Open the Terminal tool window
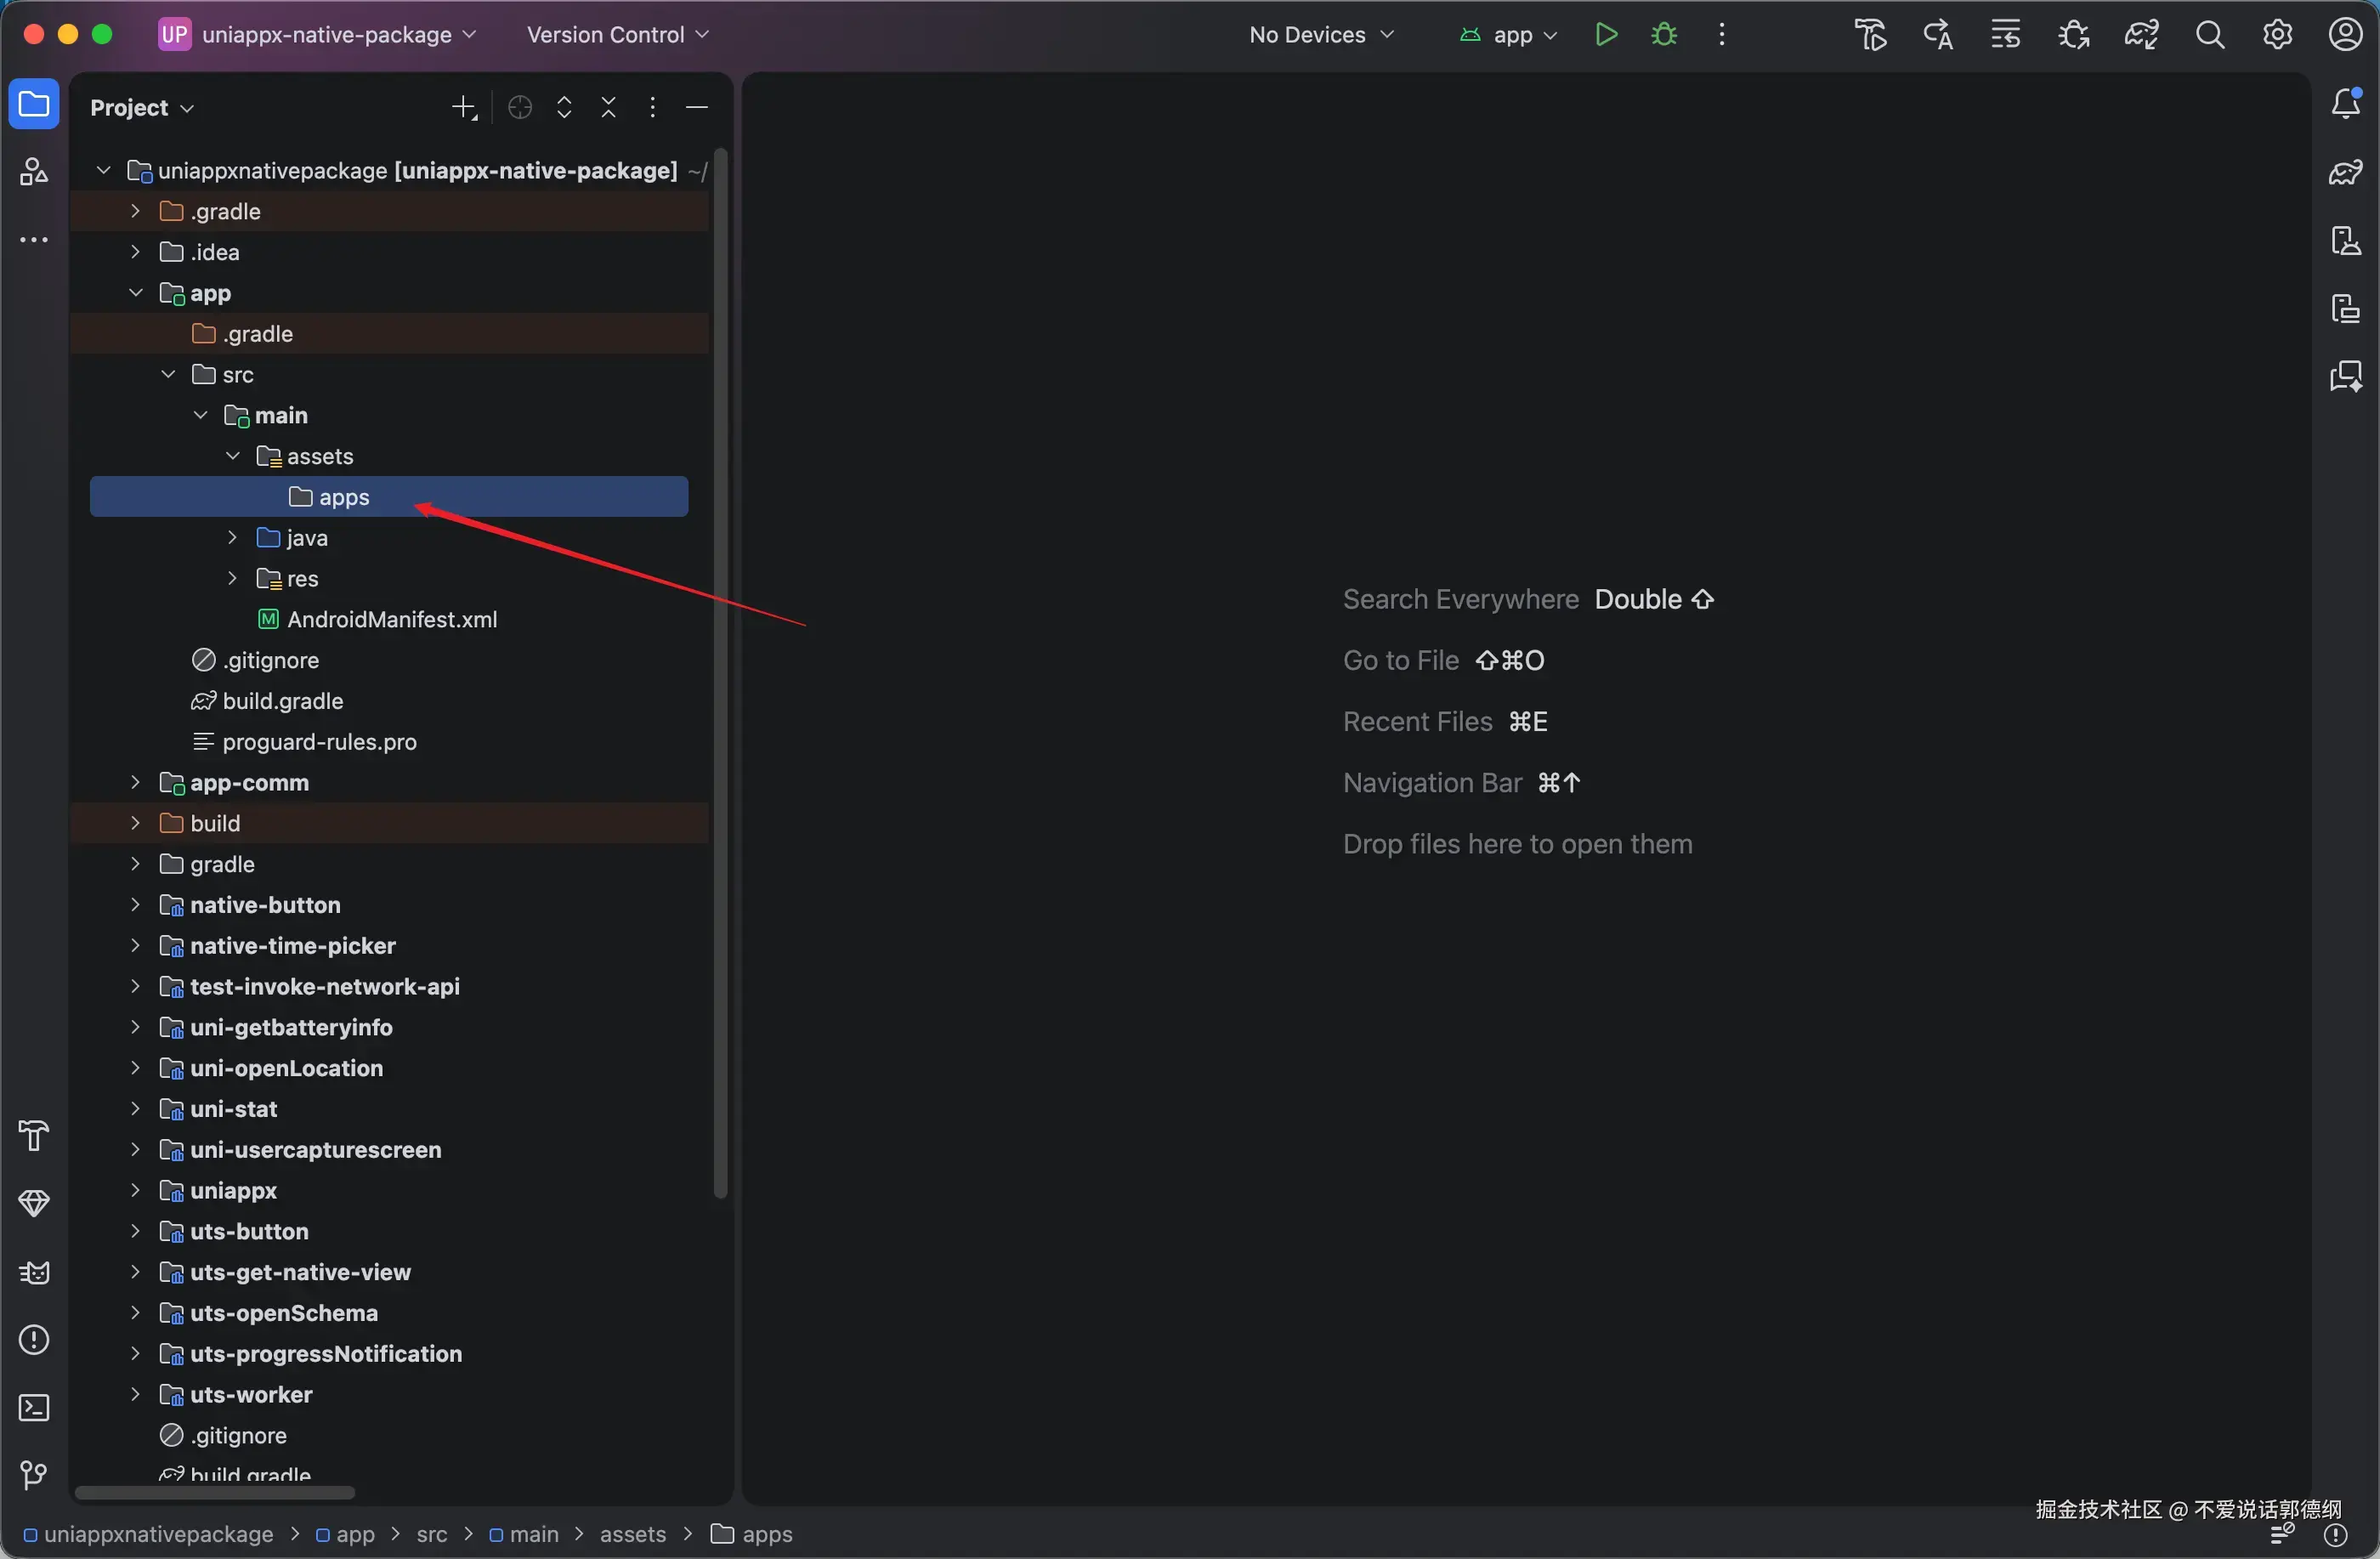This screenshot has width=2380, height=1559. pyautogui.click(x=34, y=1408)
